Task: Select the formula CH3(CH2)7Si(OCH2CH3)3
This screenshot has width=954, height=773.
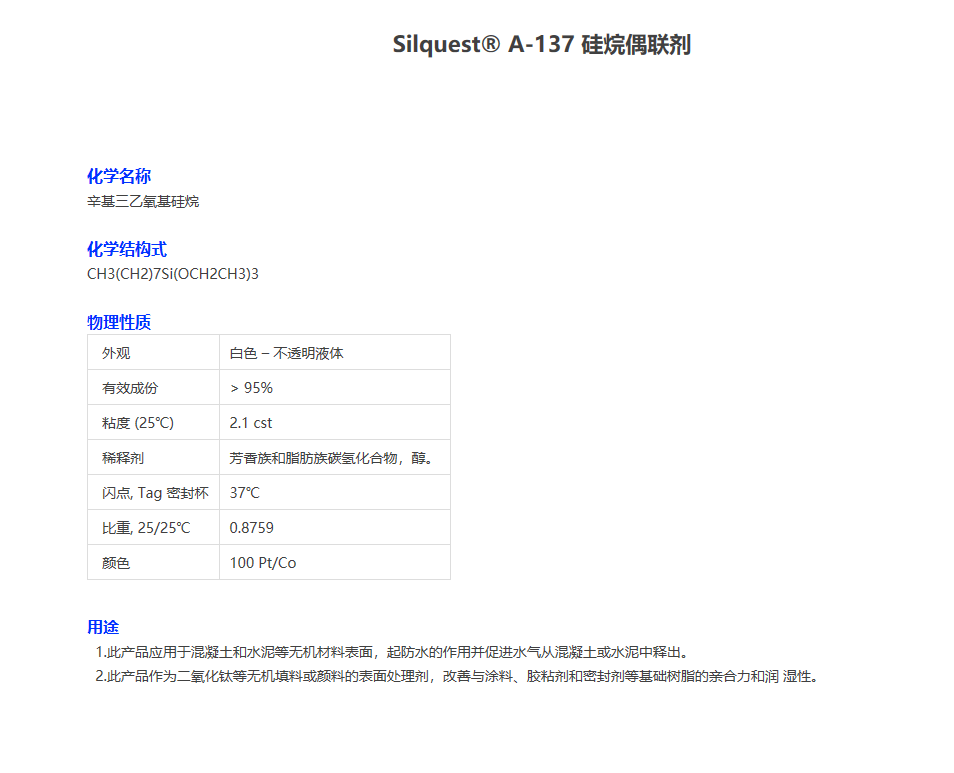Action: [x=172, y=273]
